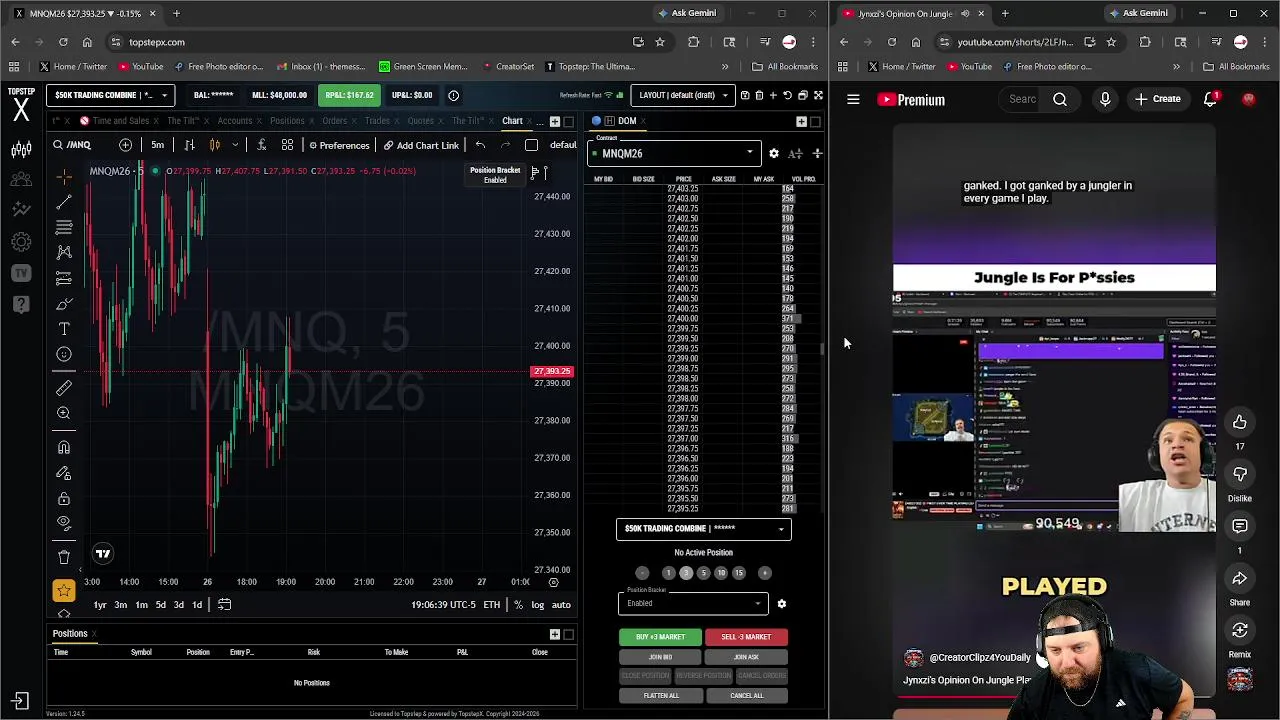Image resolution: width=1280 pixels, height=720 pixels.
Task: Click the fullscreen expand icon in top bar
Action: tap(818, 95)
